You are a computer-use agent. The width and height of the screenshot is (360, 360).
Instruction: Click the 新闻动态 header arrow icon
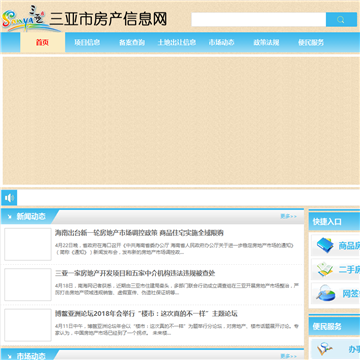point(9,217)
